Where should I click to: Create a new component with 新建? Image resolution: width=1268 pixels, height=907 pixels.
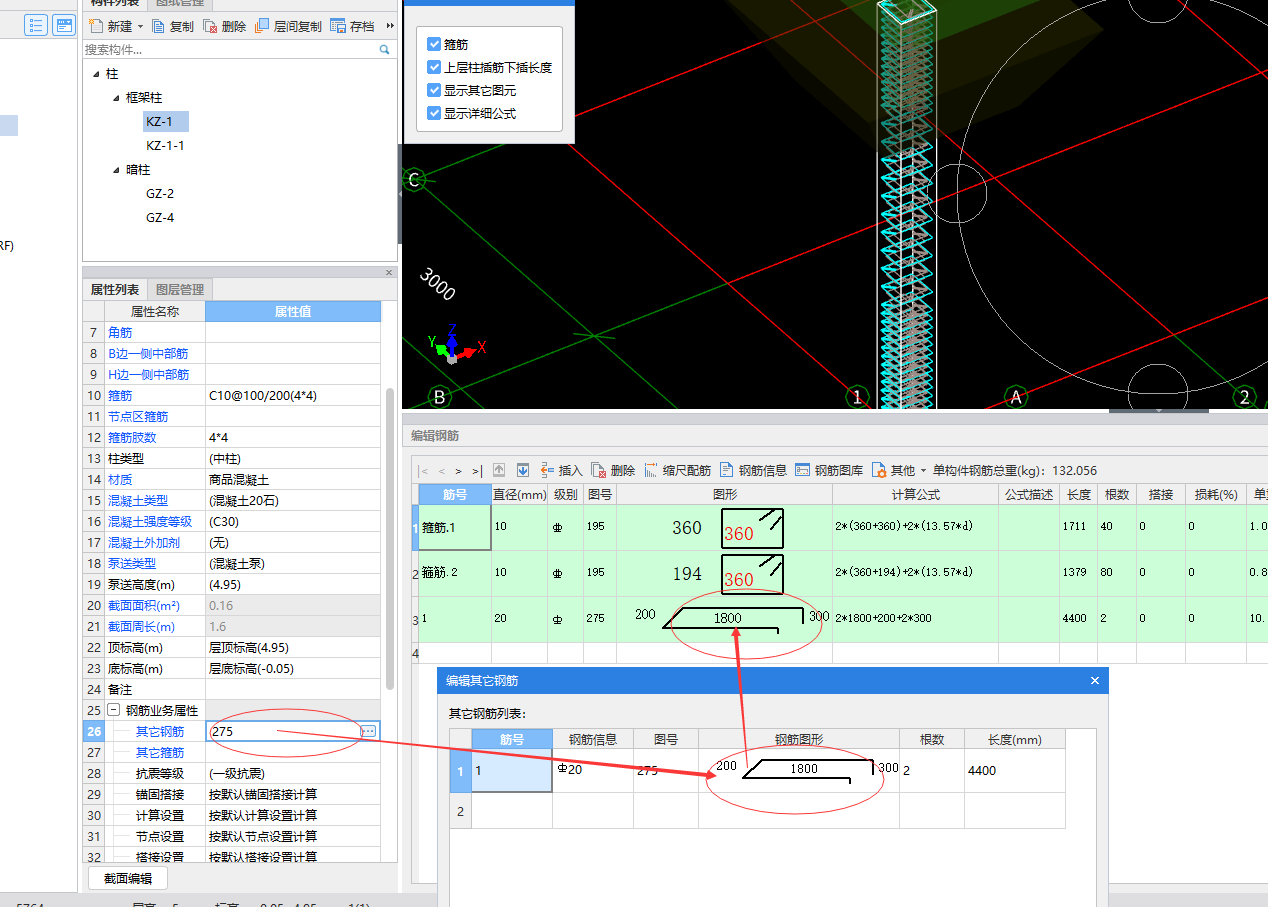(x=111, y=26)
